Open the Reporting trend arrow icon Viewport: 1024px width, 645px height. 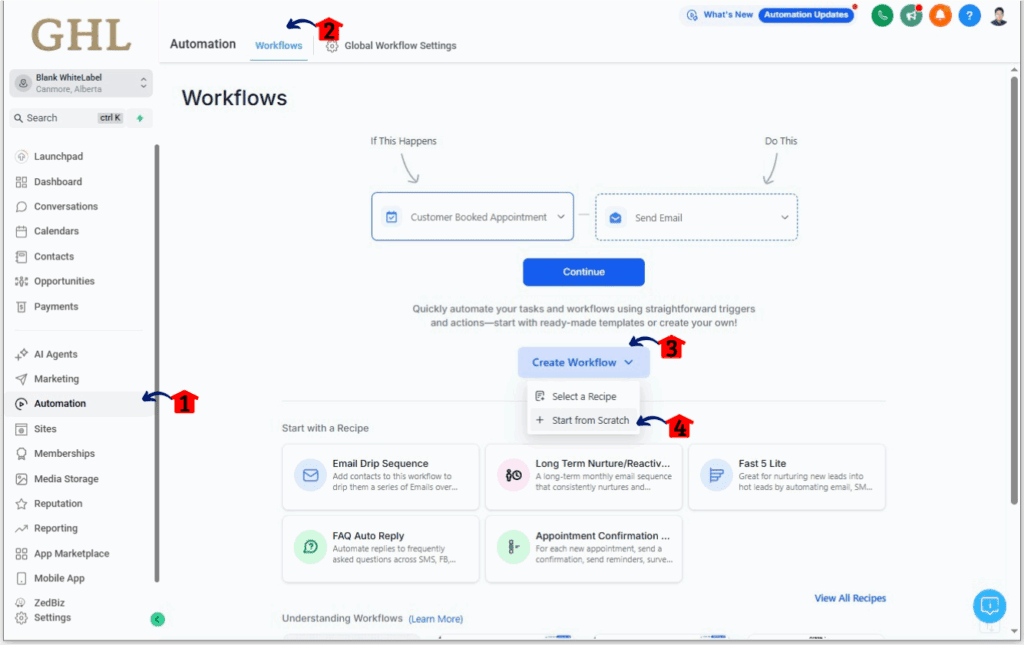22,528
